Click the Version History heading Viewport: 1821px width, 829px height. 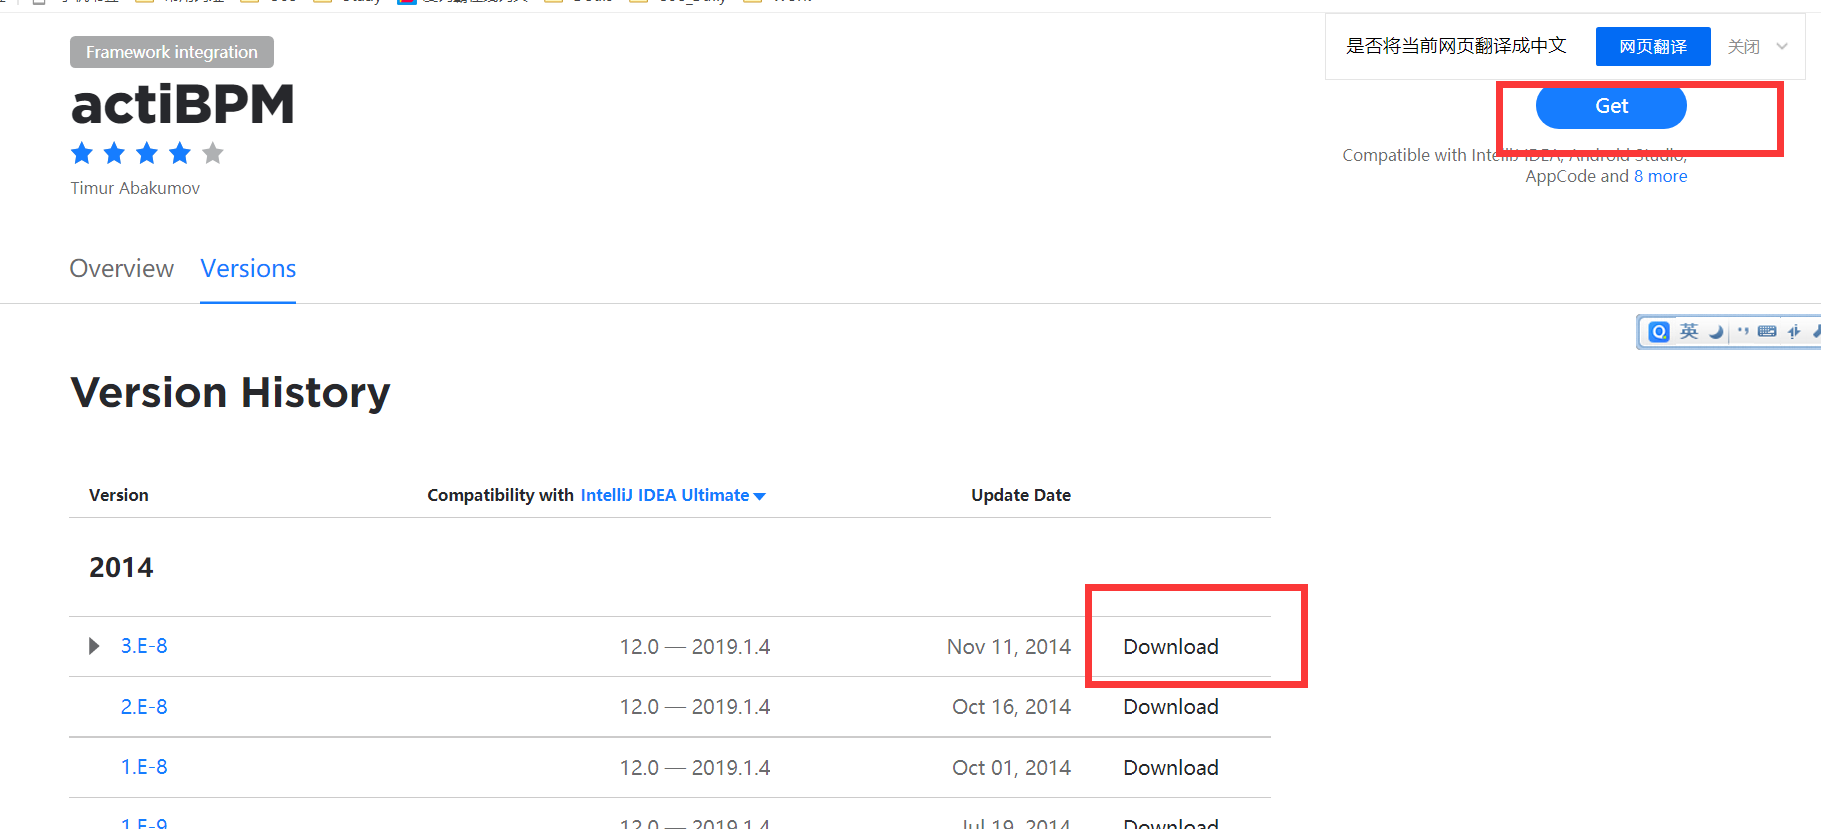coord(230,392)
